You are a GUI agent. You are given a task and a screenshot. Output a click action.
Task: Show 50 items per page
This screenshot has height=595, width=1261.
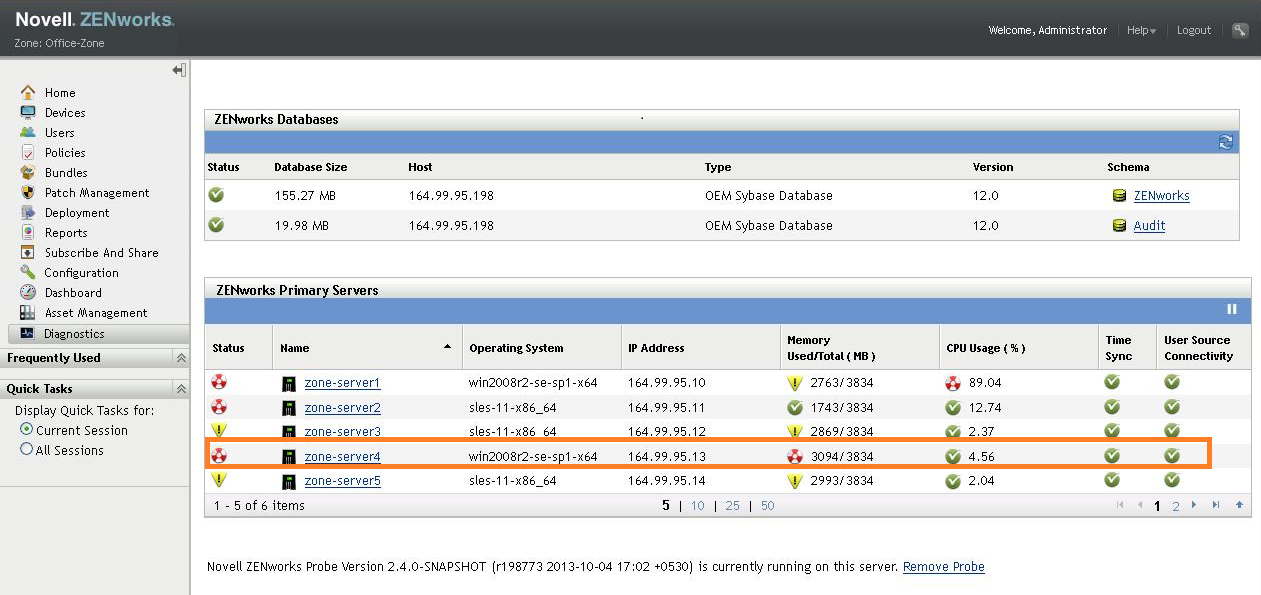[767, 506]
